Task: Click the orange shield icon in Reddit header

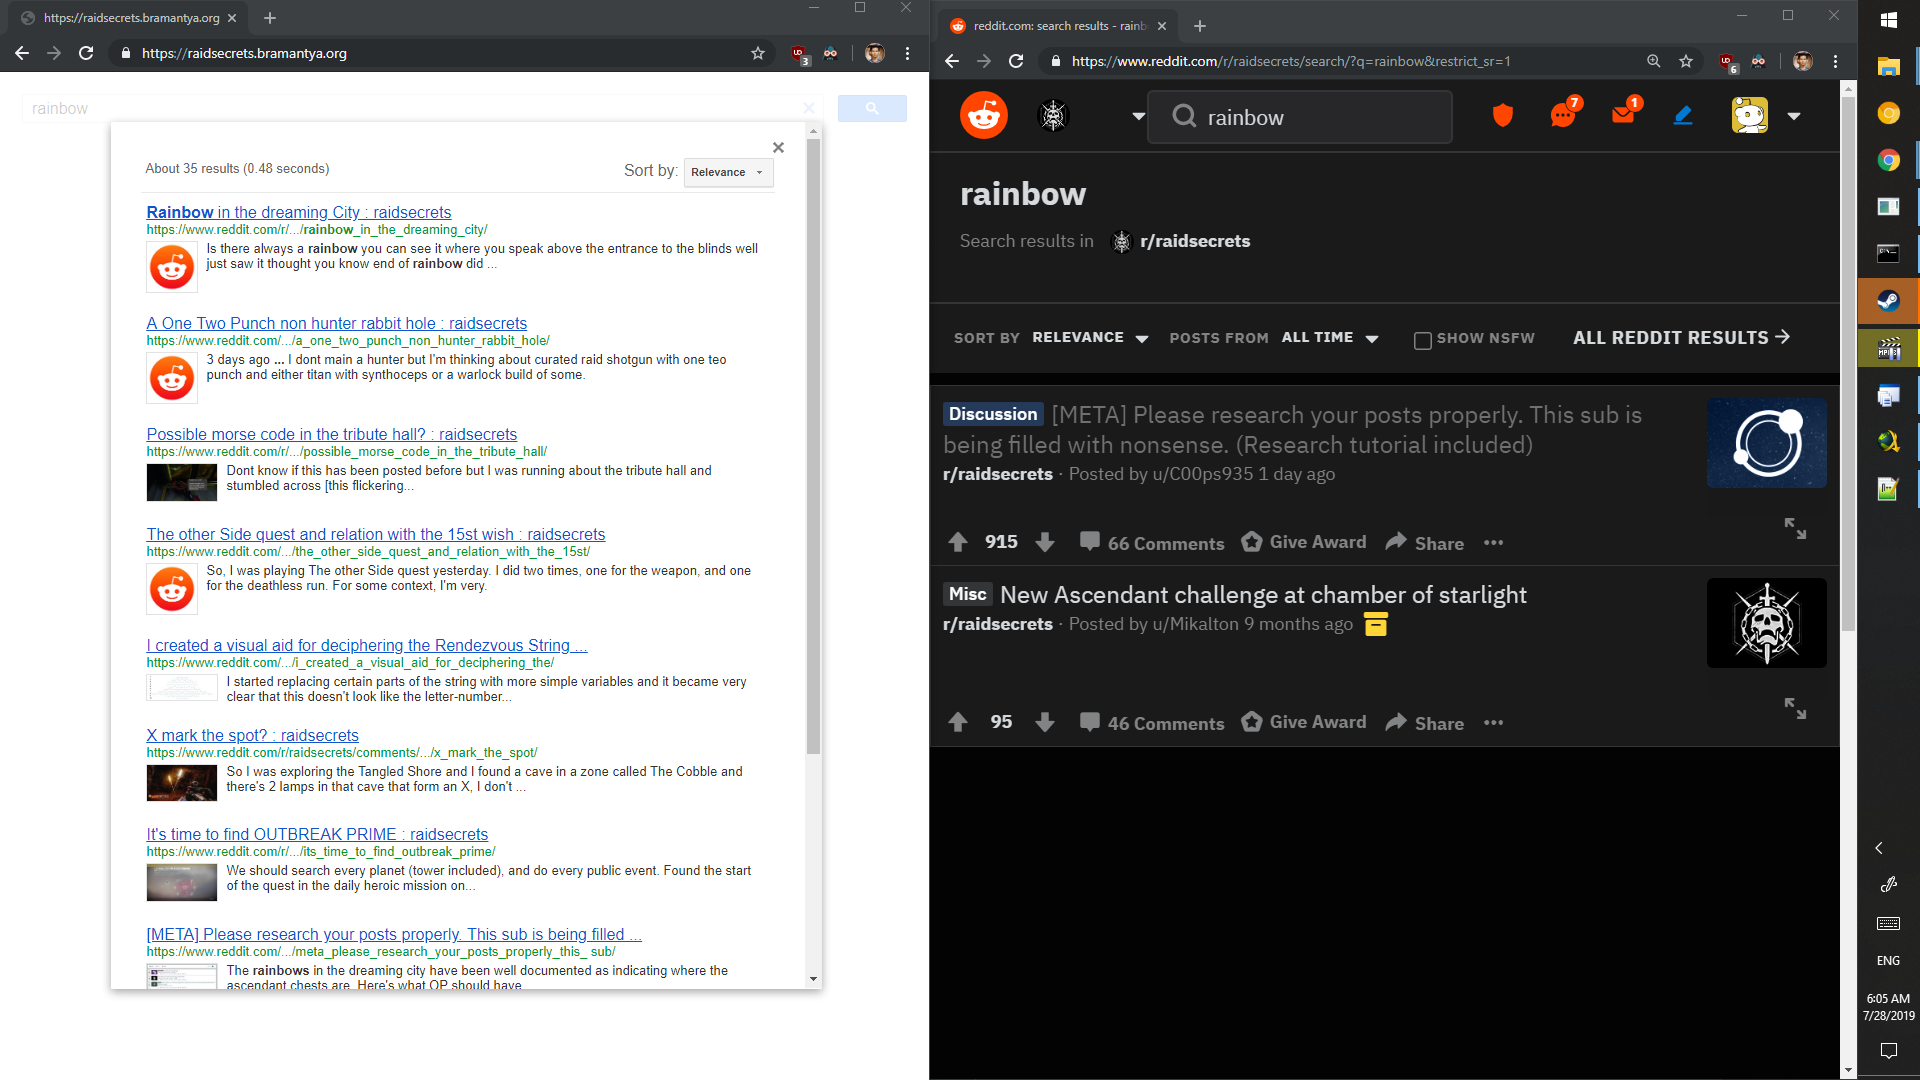Action: (1502, 115)
